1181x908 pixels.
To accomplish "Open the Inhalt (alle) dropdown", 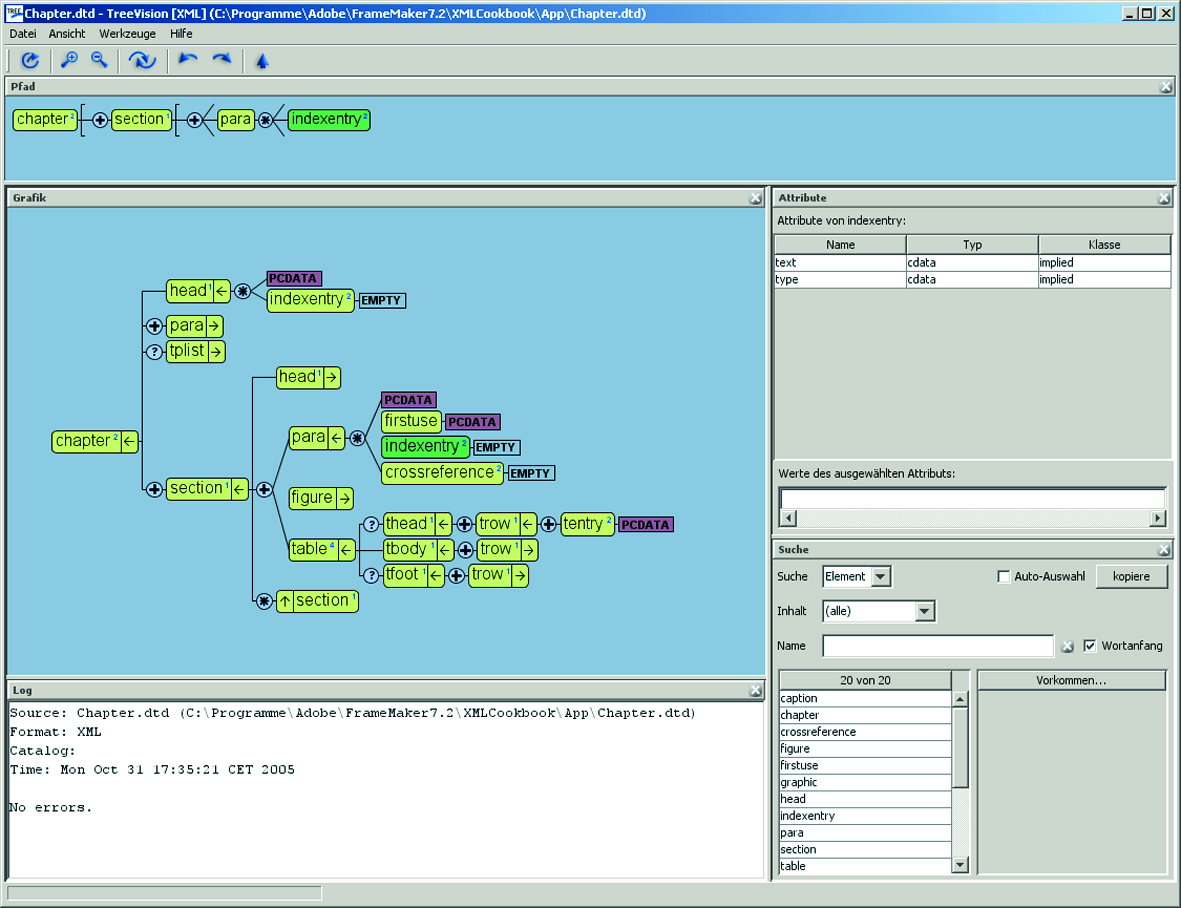I will (x=924, y=611).
